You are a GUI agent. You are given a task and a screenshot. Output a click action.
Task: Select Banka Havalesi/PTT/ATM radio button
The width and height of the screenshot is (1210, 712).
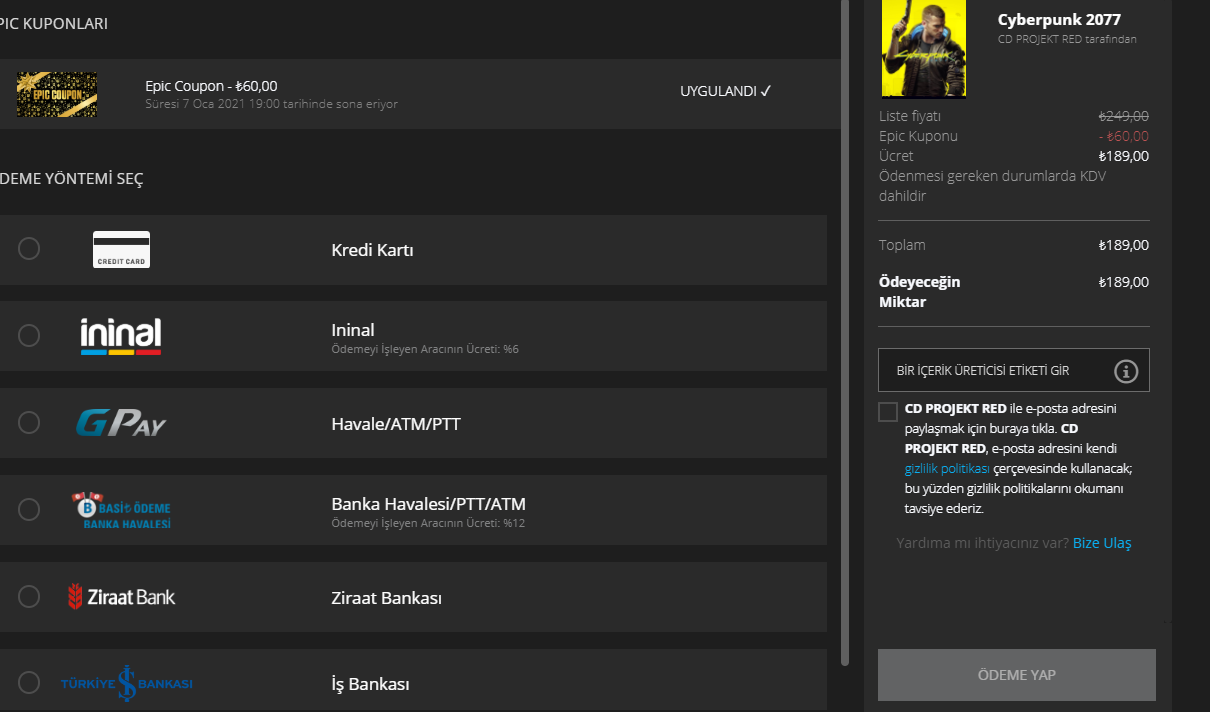point(29,510)
